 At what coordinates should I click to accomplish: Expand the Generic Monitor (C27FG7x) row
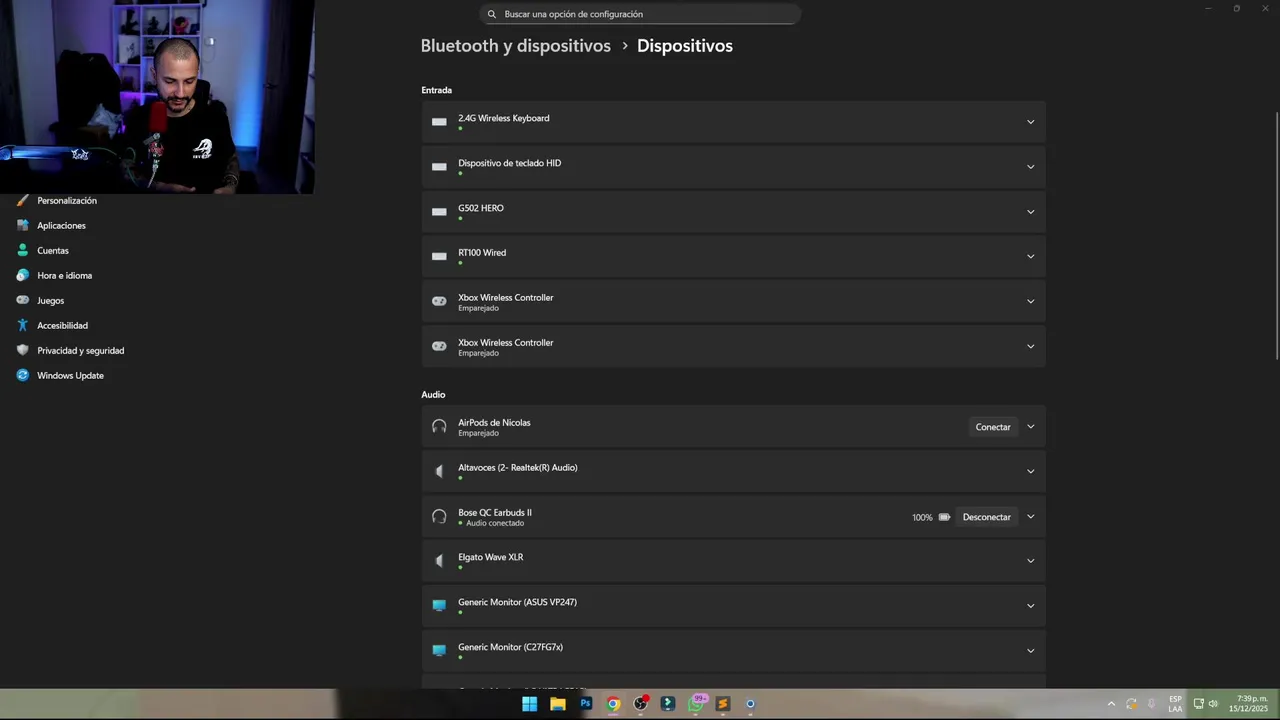(x=1030, y=651)
